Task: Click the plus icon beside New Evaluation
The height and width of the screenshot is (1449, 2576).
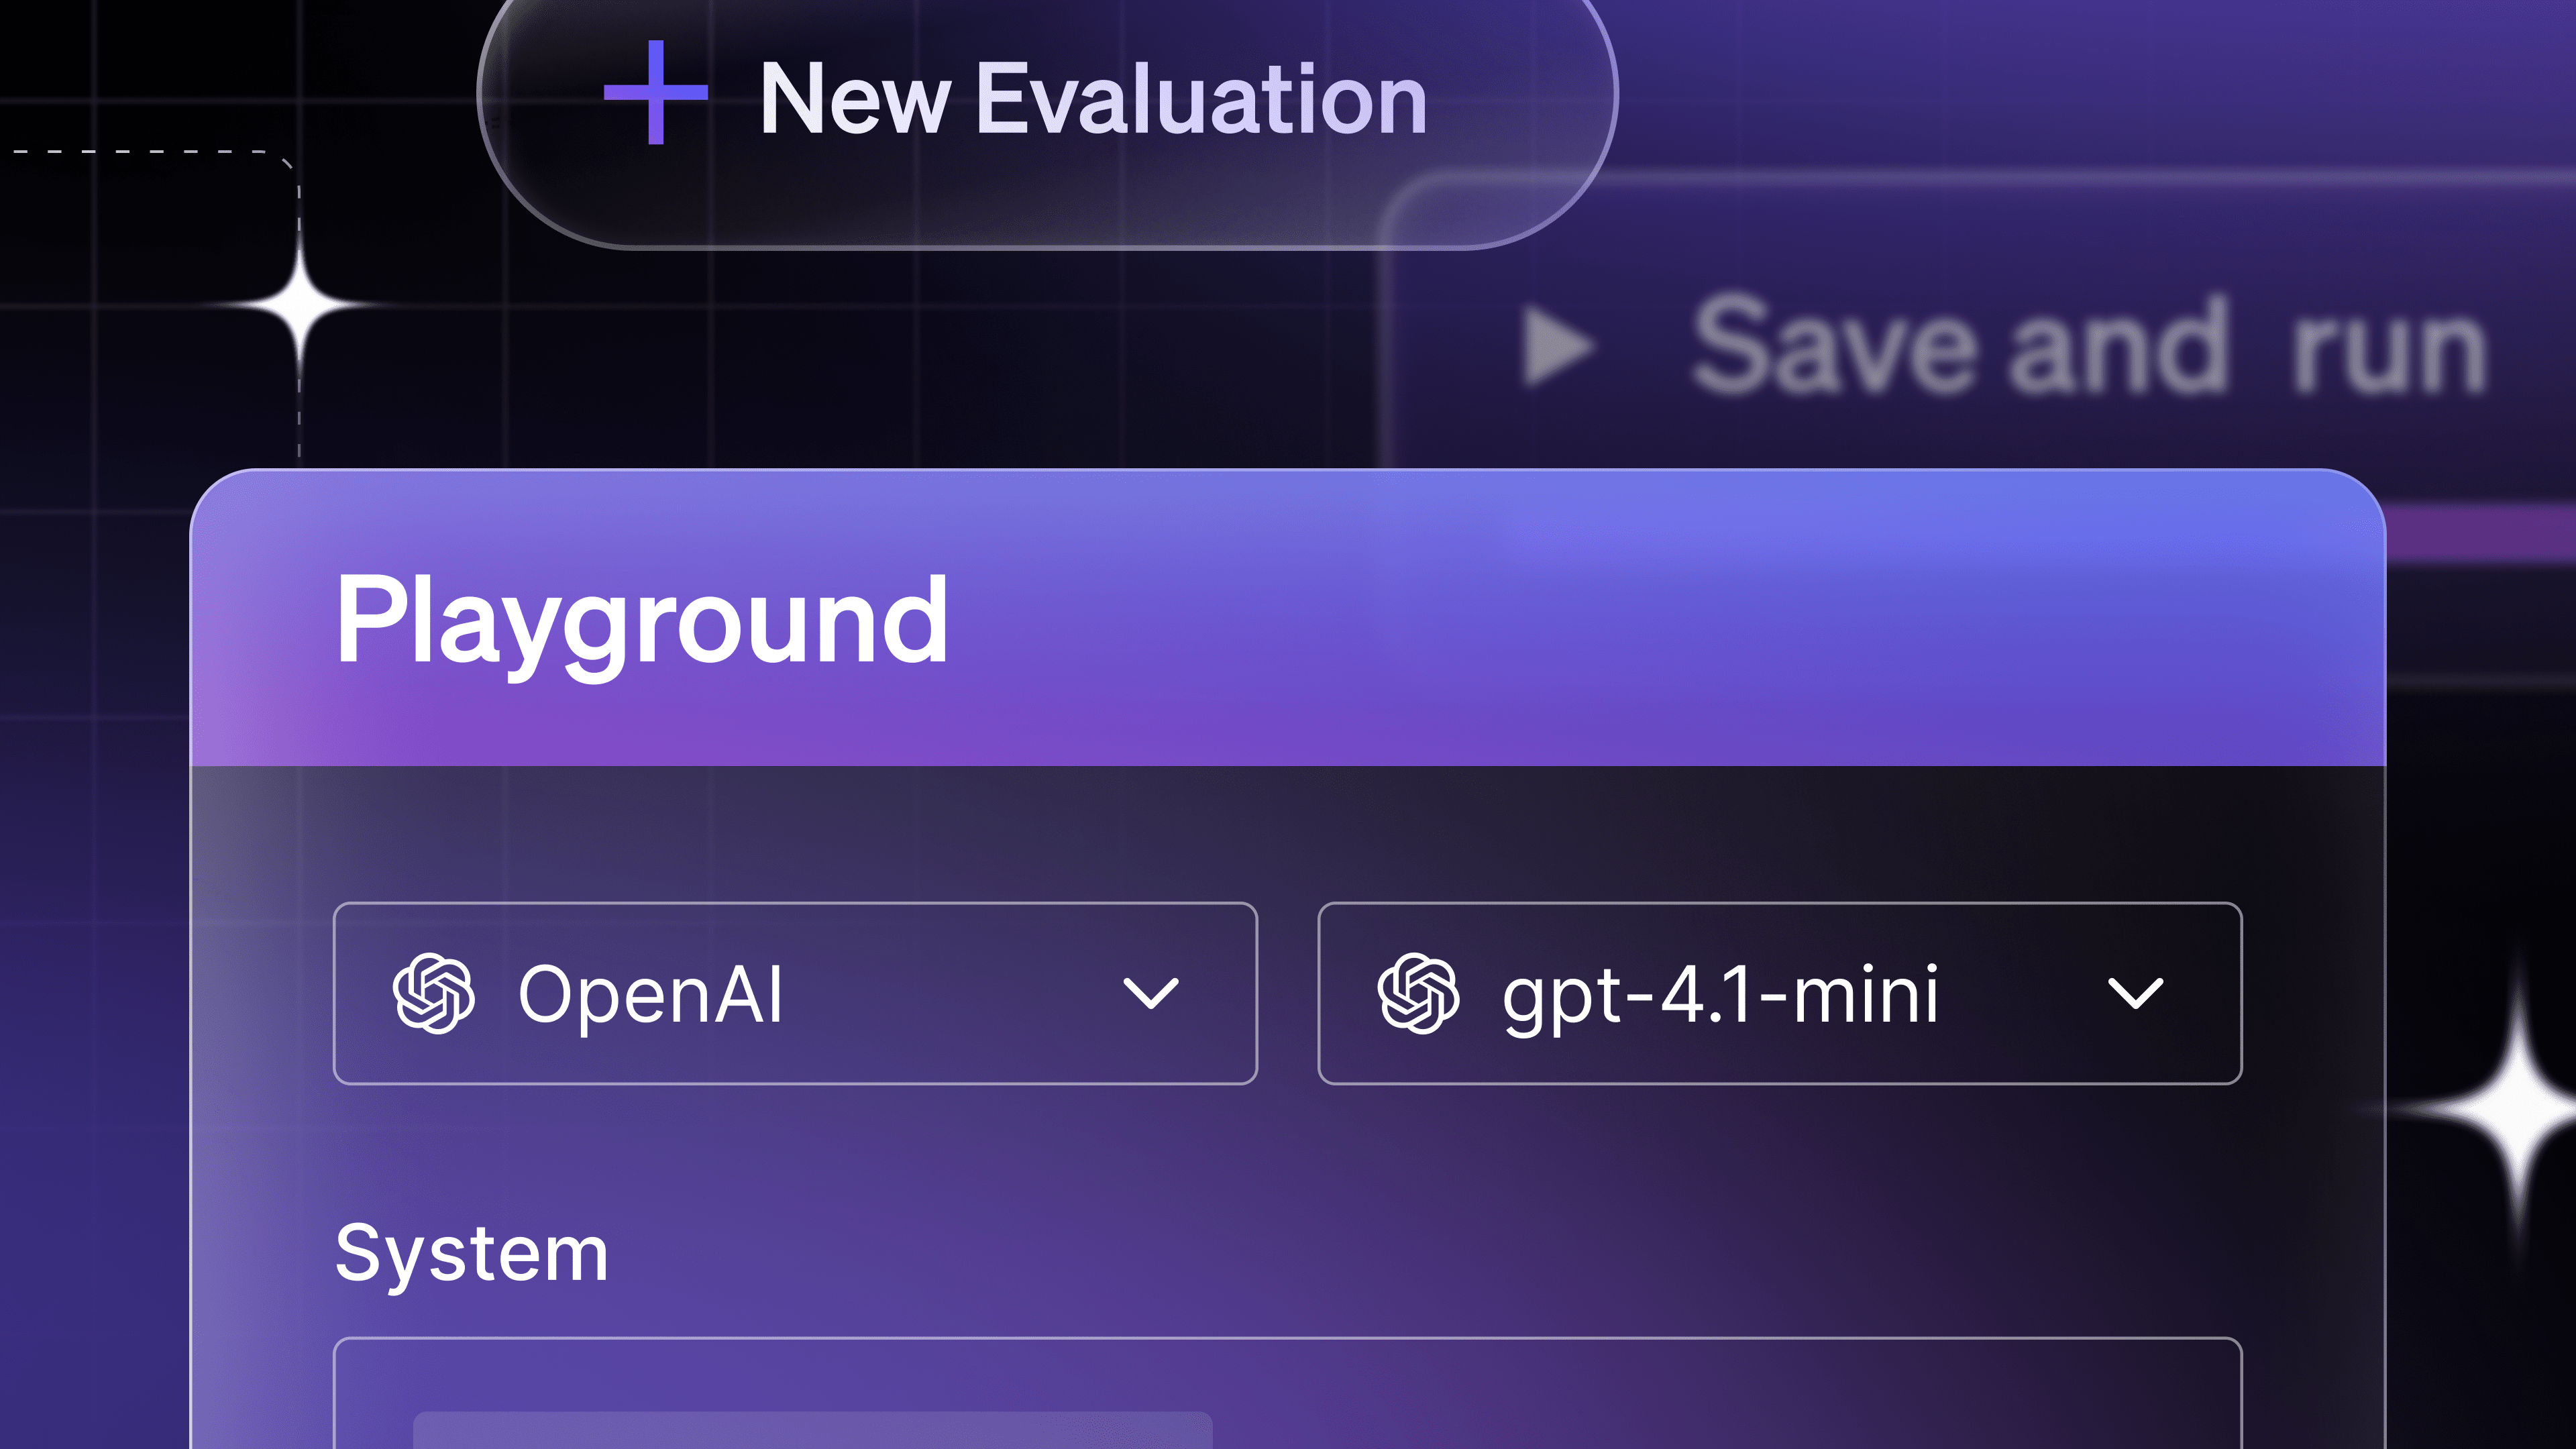Action: pyautogui.click(x=656, y=93)
